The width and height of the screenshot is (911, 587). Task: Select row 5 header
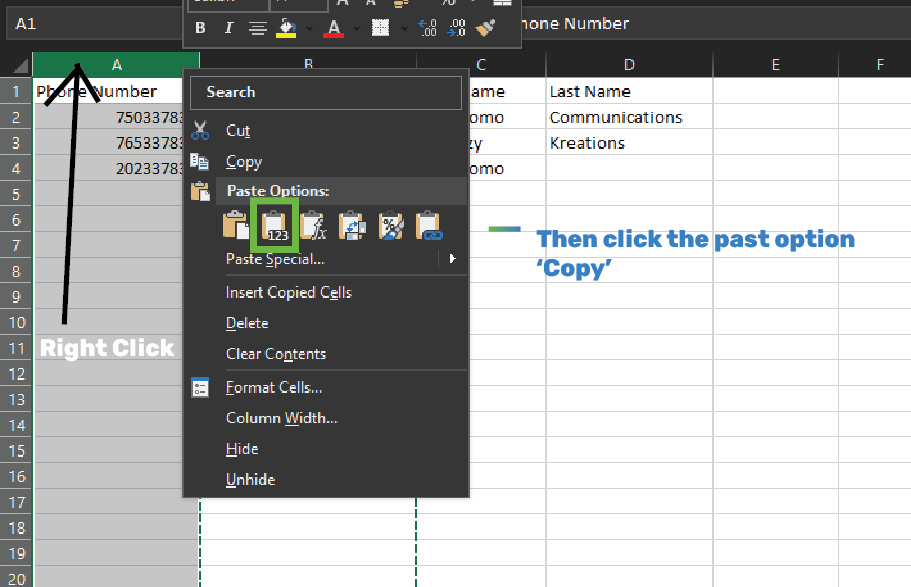click(16, 194)
